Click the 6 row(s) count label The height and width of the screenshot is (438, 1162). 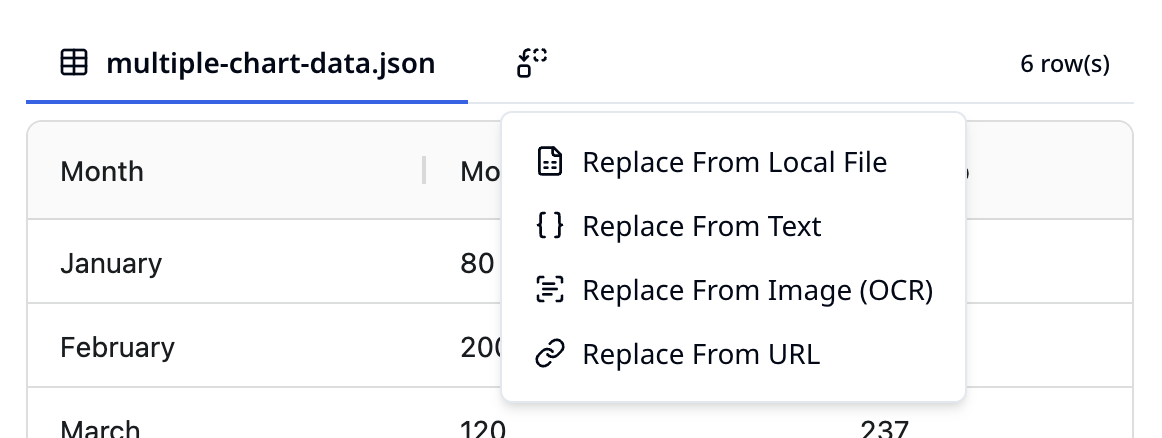coord(1065,64)
